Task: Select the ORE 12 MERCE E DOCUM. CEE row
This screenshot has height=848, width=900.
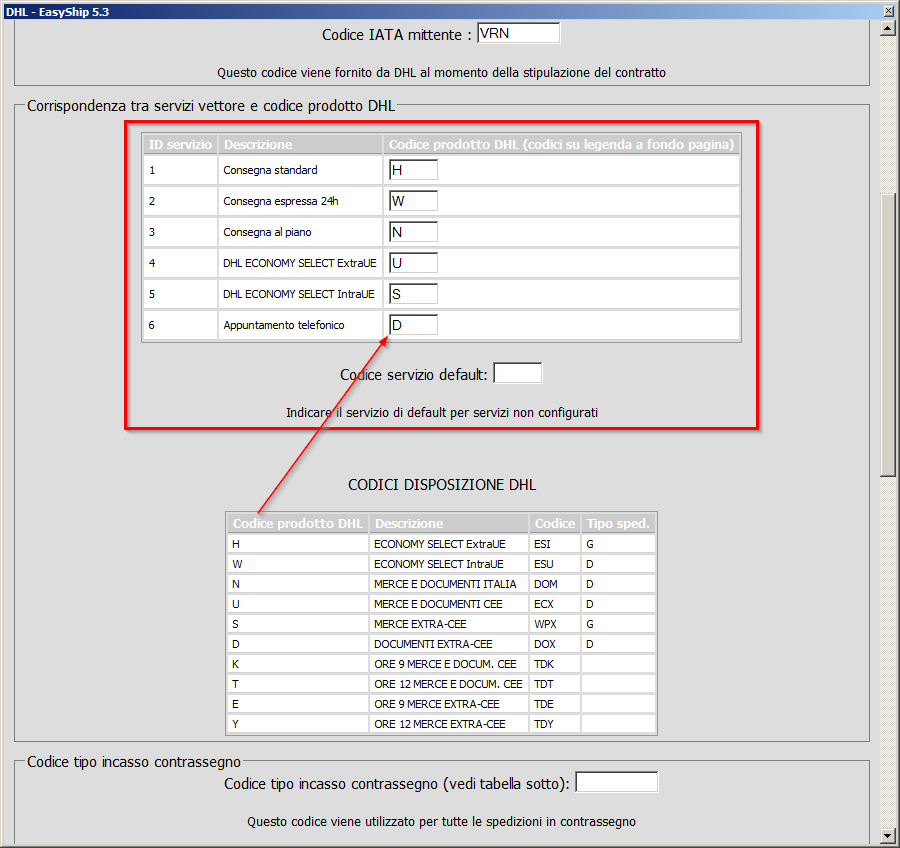Action: click(441, 684)
